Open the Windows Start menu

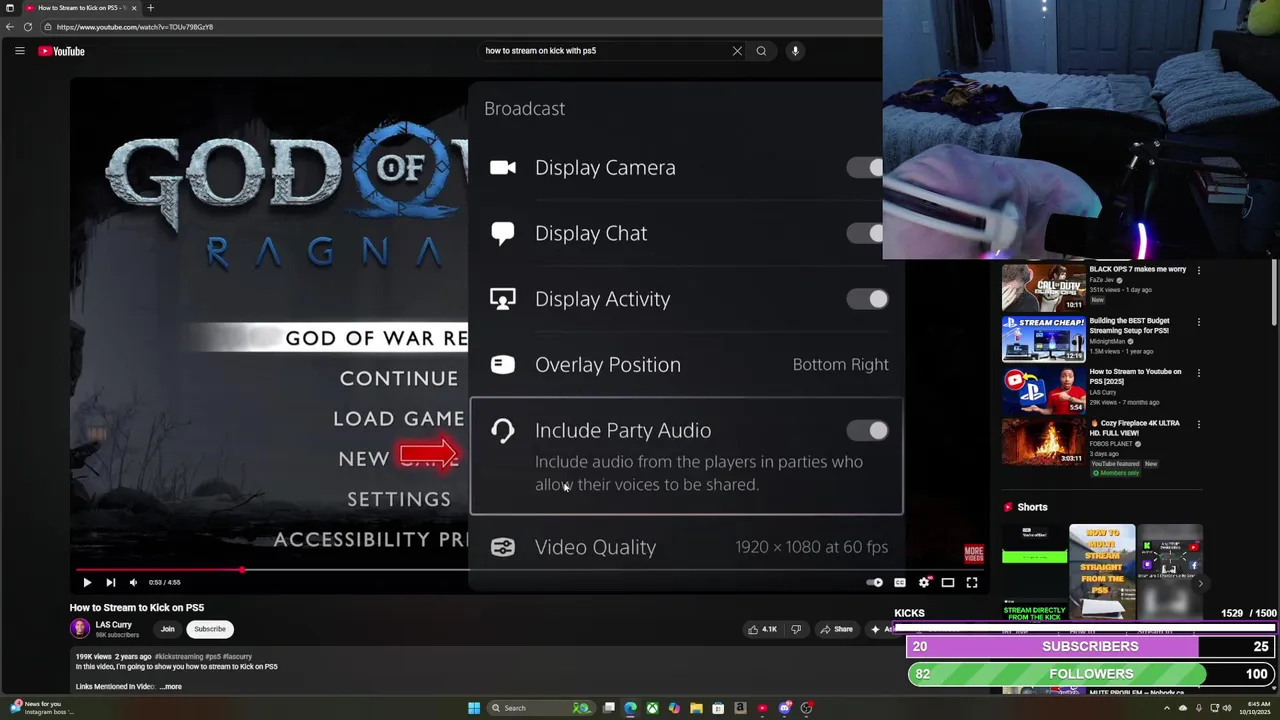coord(474,708)
